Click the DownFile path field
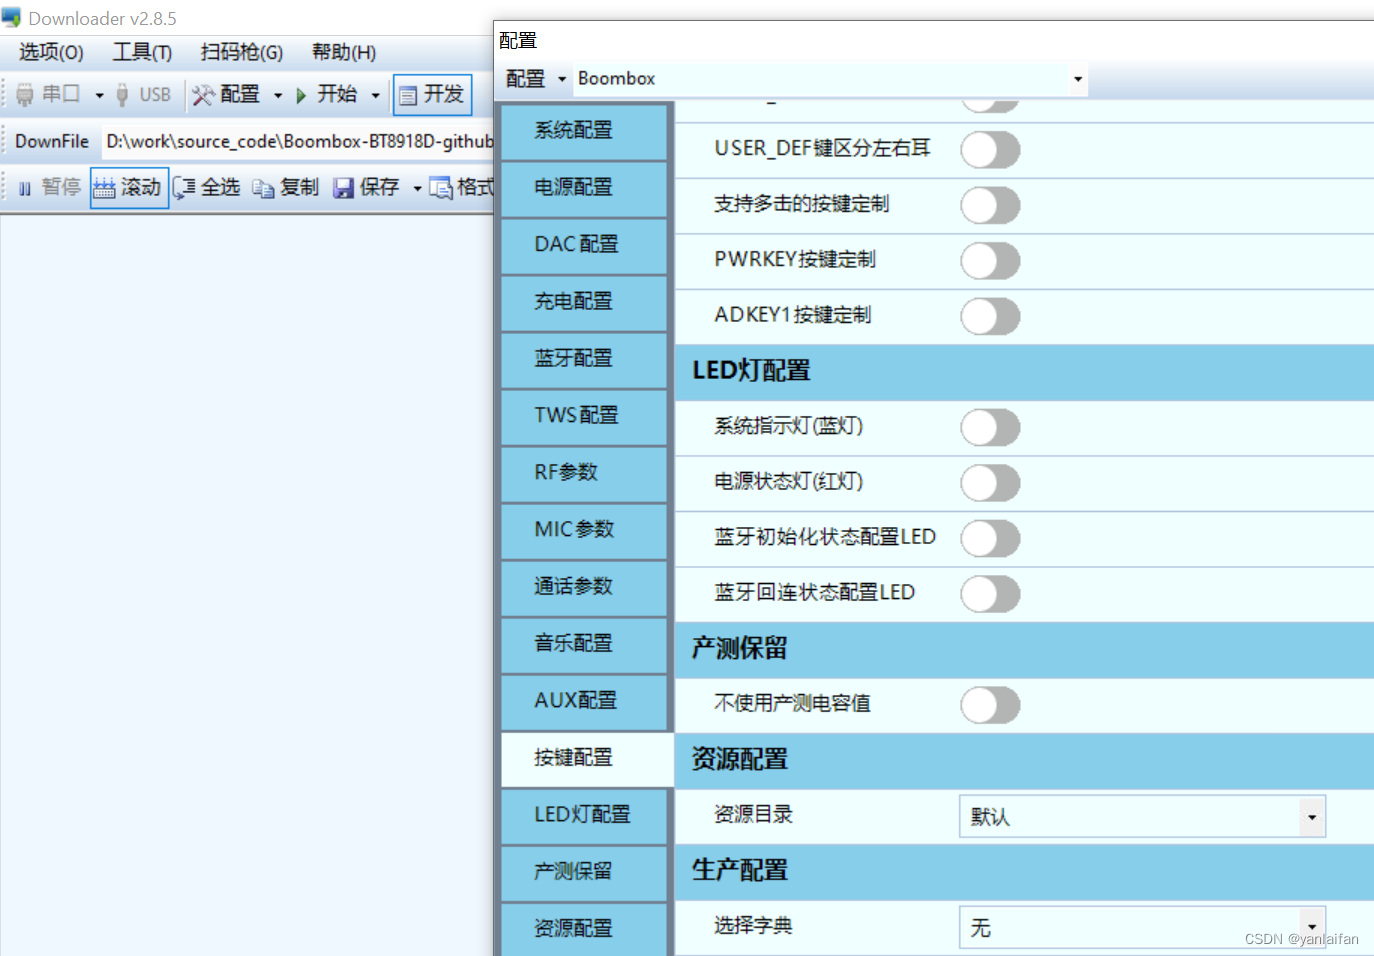The image size is (1374, 956). pyautogui.click(x=300, y=141)
